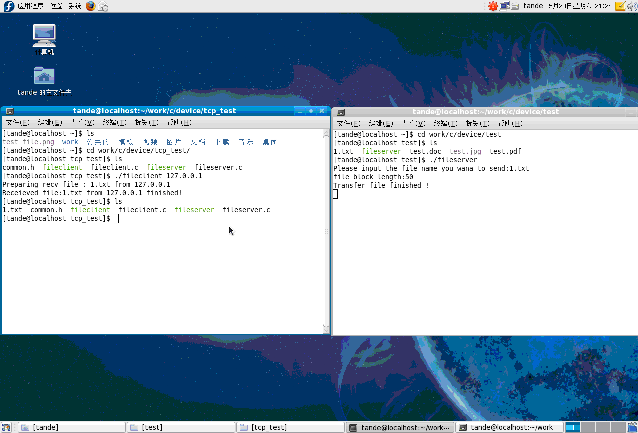Launch Firefox from the top panel
The image size is (638, 433).
click(90, 6)
